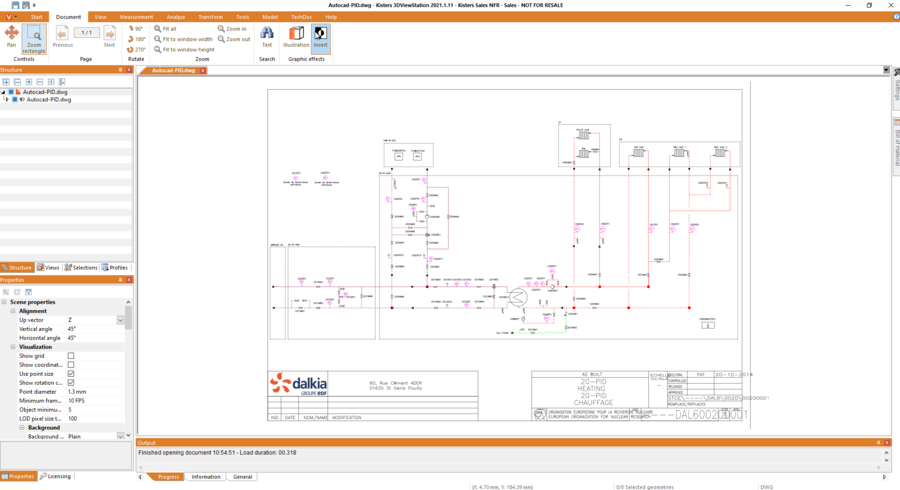This screenshot has height=490, width=900.
Task: Enable the Show coordinate checkbox
Action: pyautogui.click(x=71, y=365)
